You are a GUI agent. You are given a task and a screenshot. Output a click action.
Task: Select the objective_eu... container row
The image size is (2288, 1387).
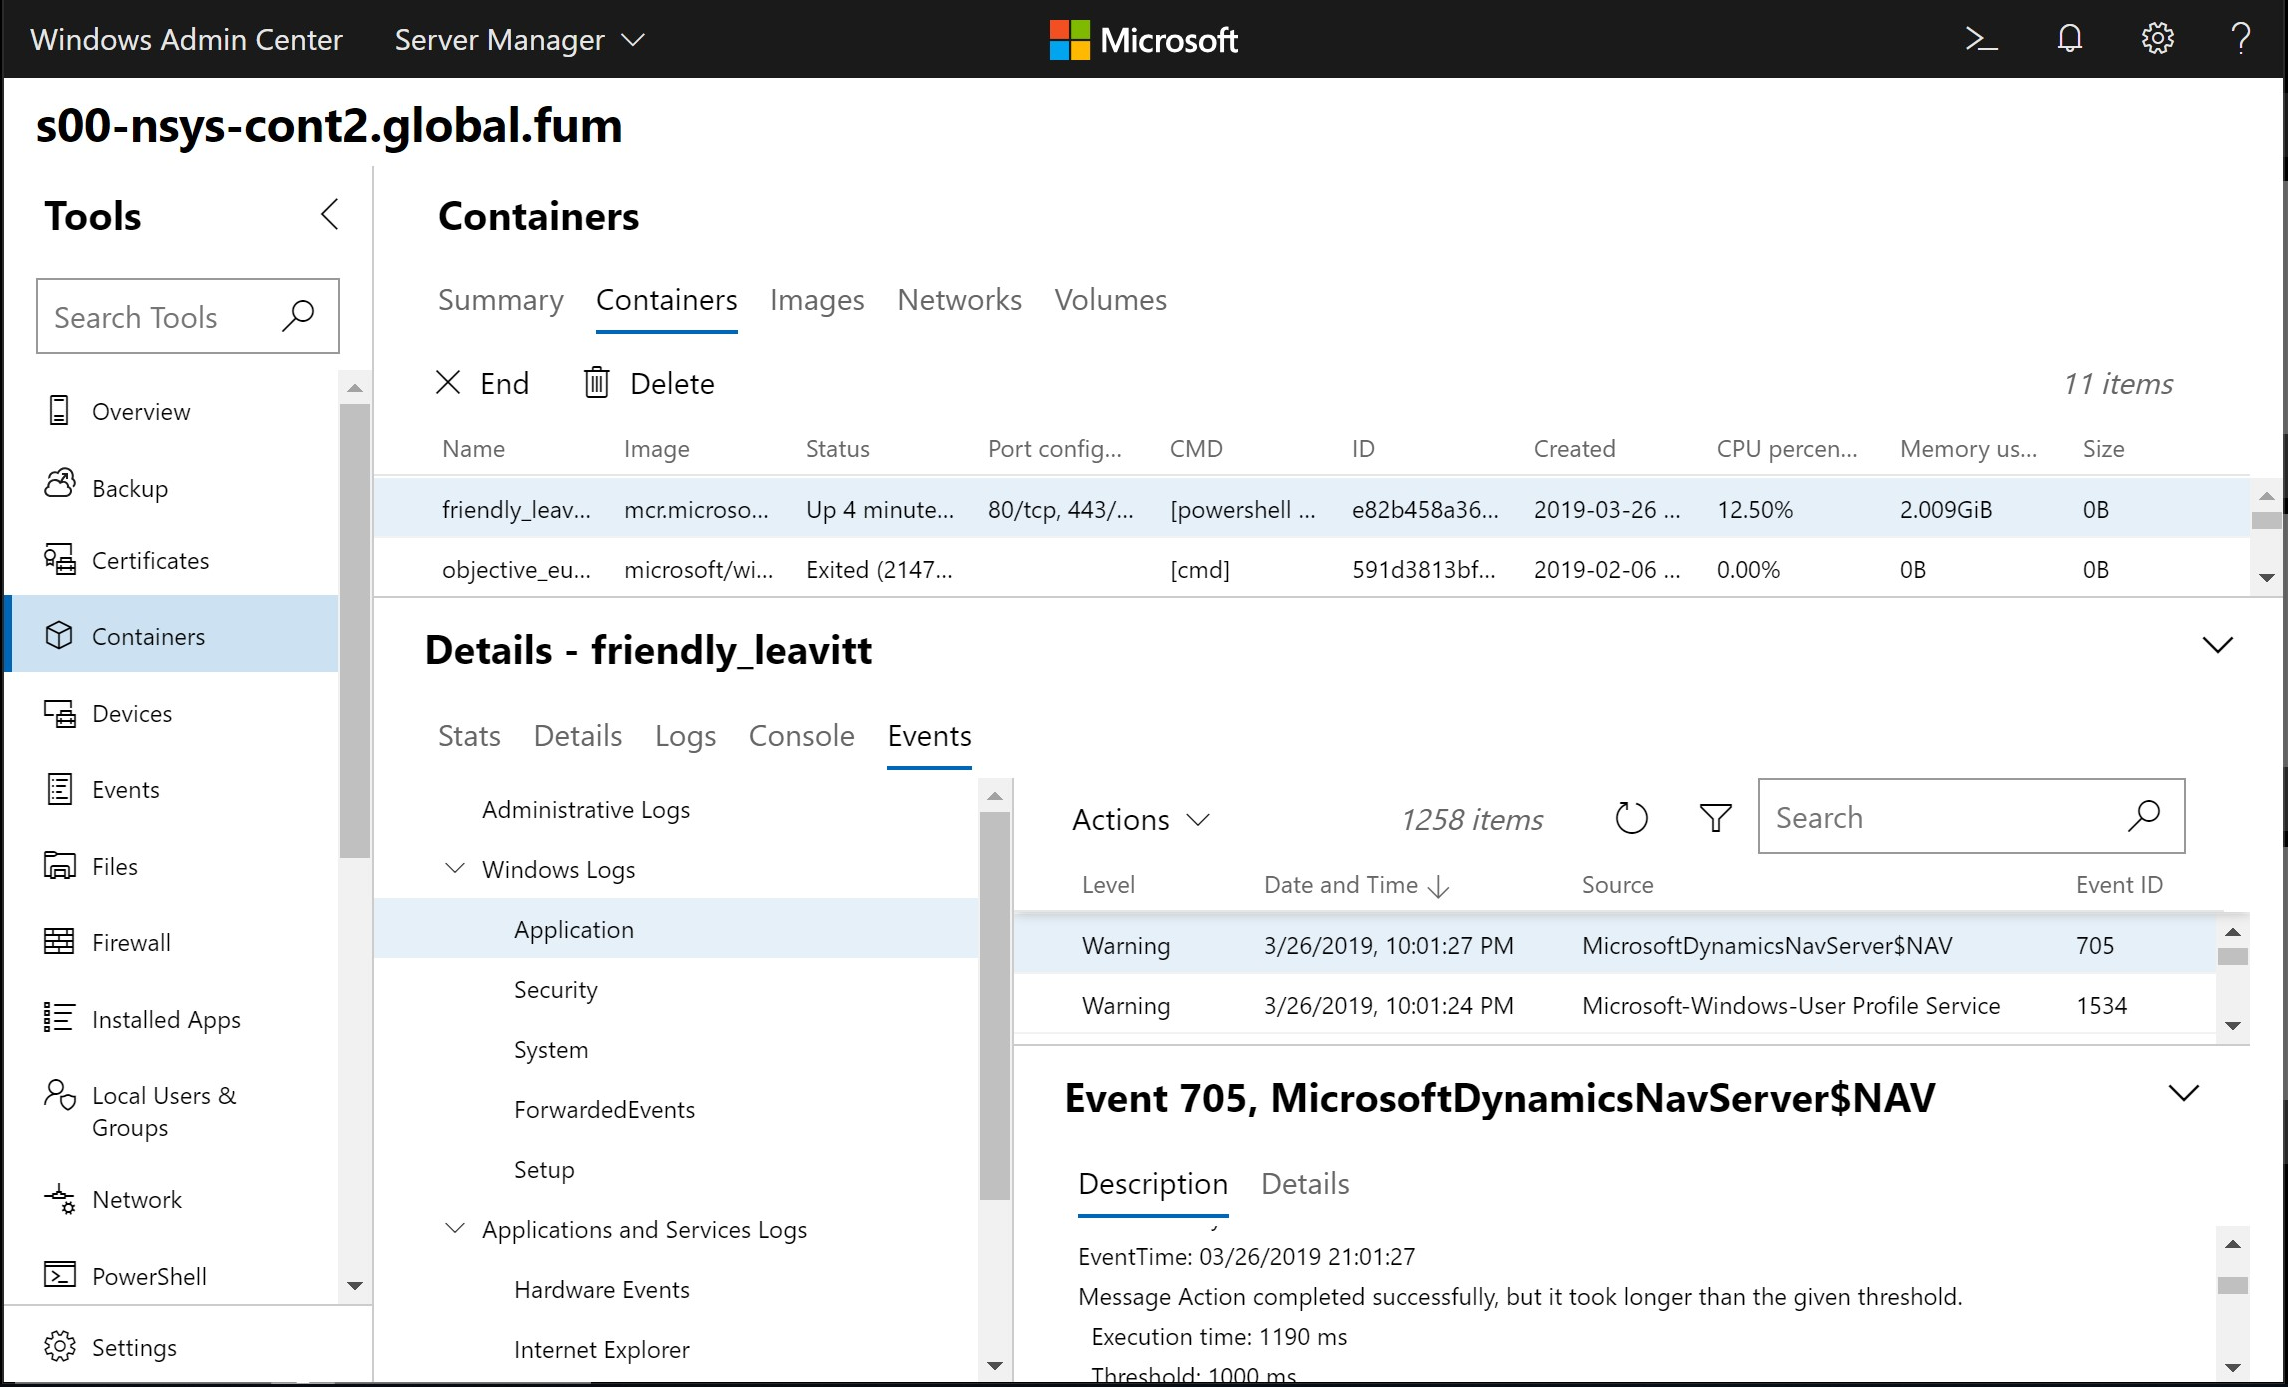pos(1312,569)
